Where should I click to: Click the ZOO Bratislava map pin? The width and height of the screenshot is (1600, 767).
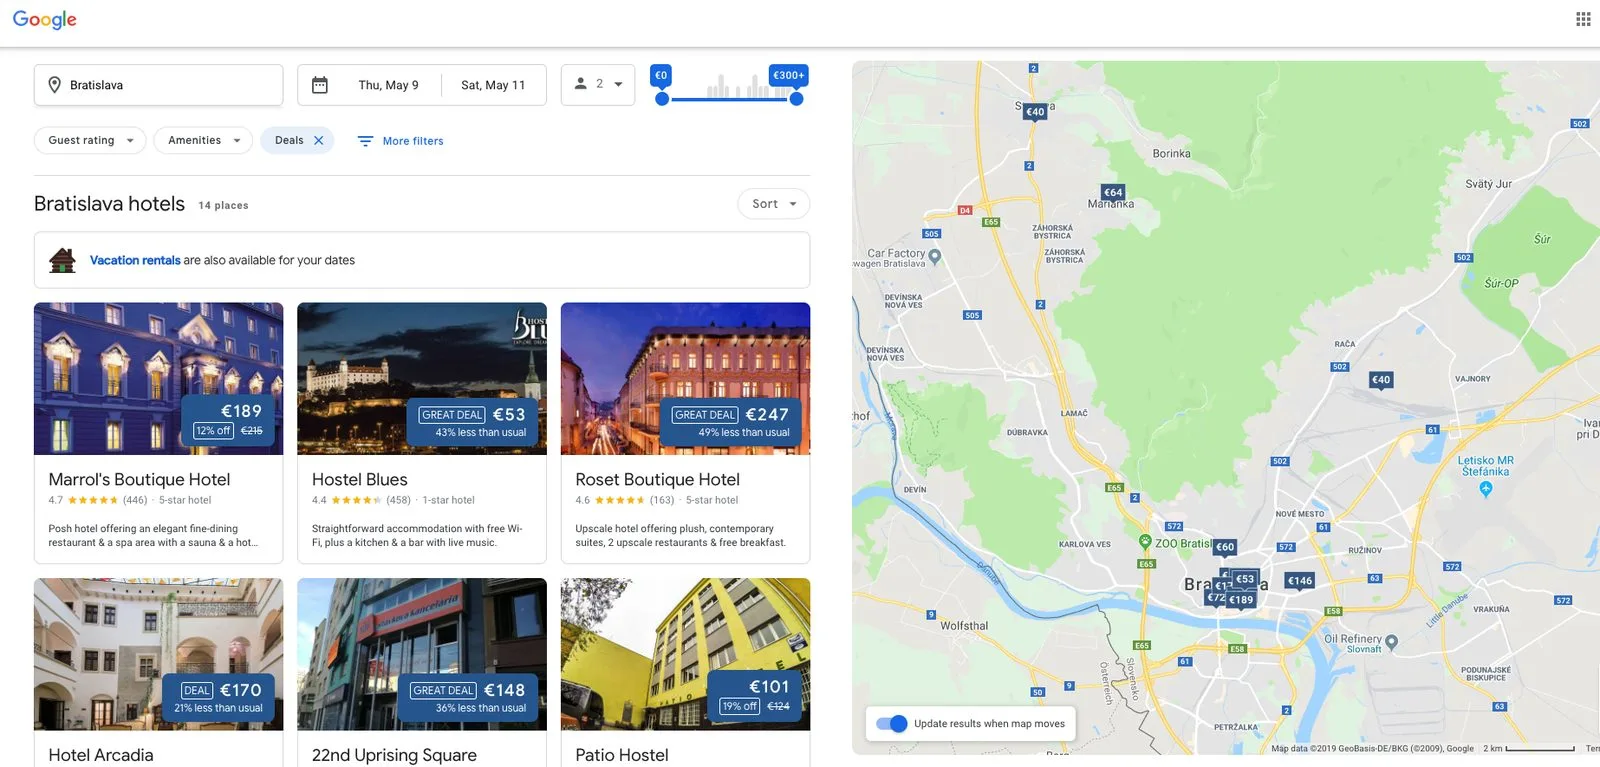(x=1145, y=542)
